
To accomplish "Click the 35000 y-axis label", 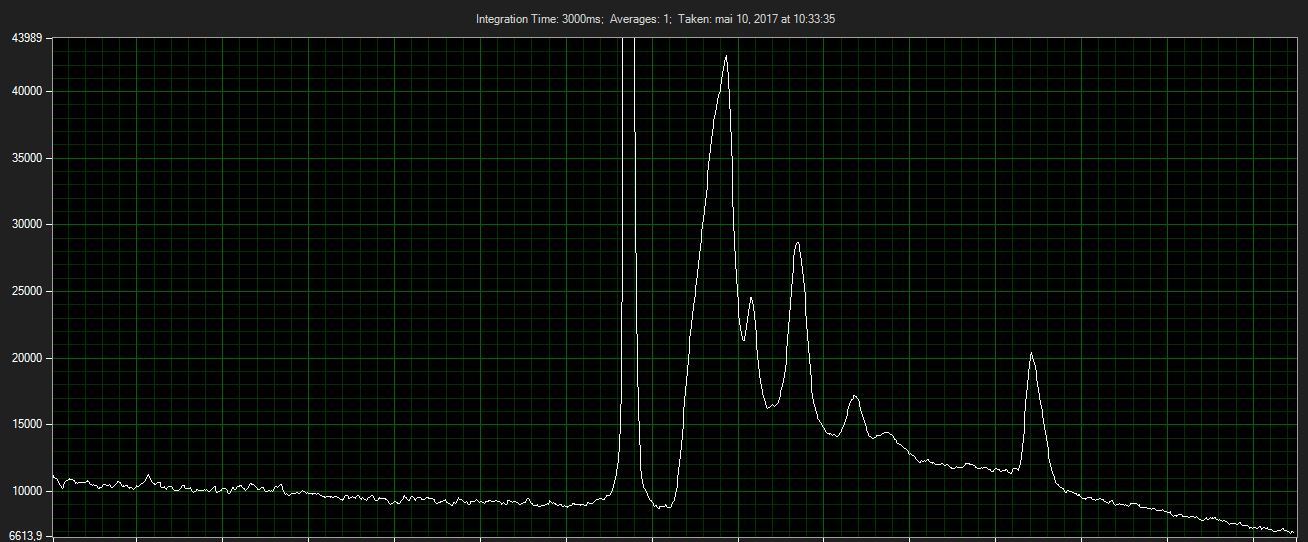I will point(26,158).
